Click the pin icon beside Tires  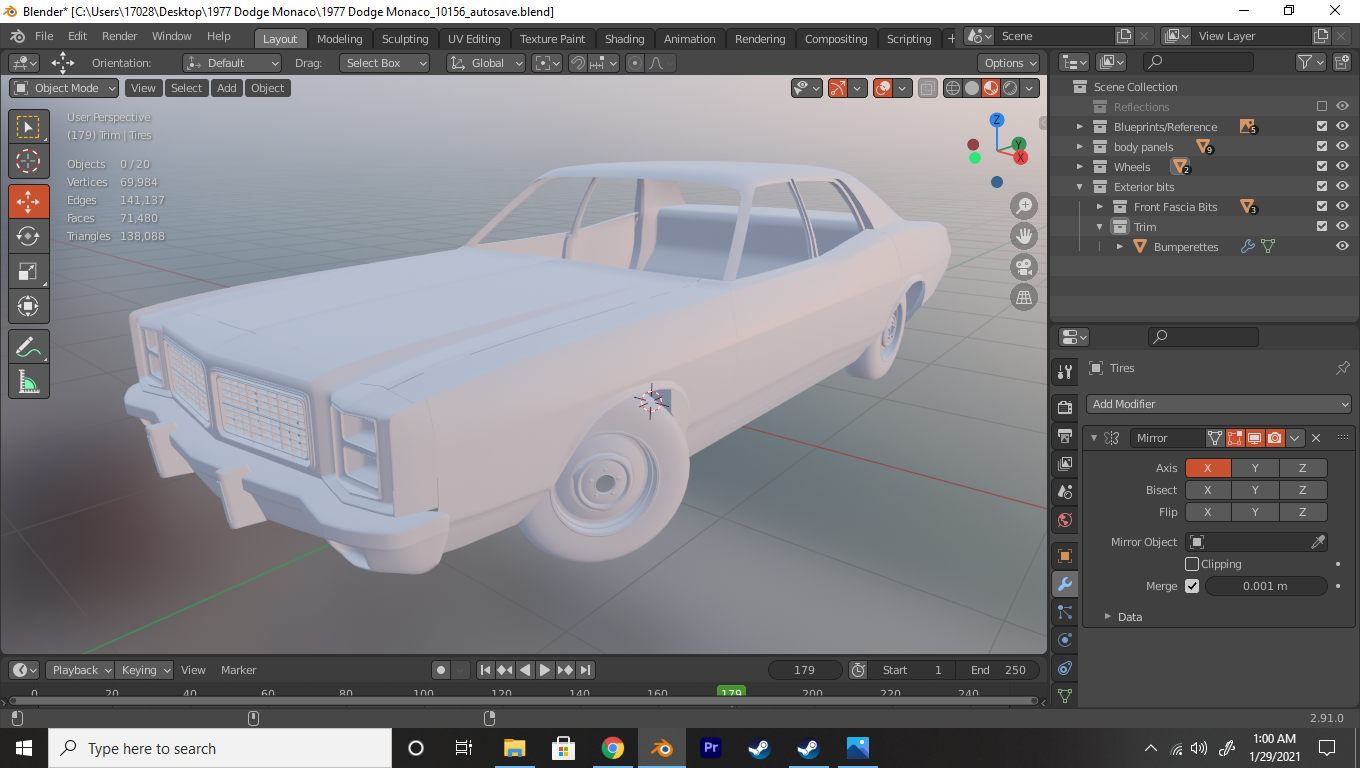point(1342,368)
